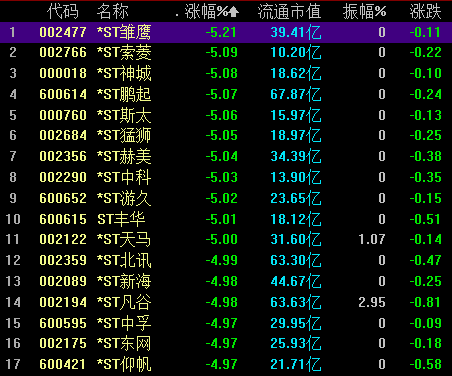Click market value 34.39亿
The width and height of the screenshot is (452, 376).
[x=296, y=156]
